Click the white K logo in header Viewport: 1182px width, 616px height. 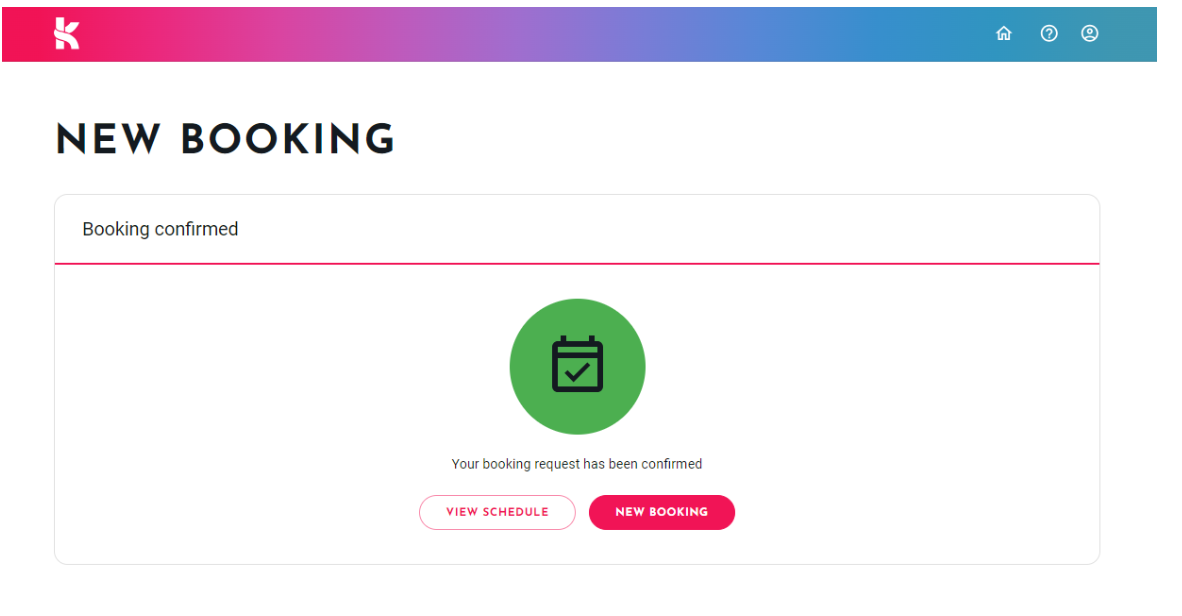click(66, 34)
